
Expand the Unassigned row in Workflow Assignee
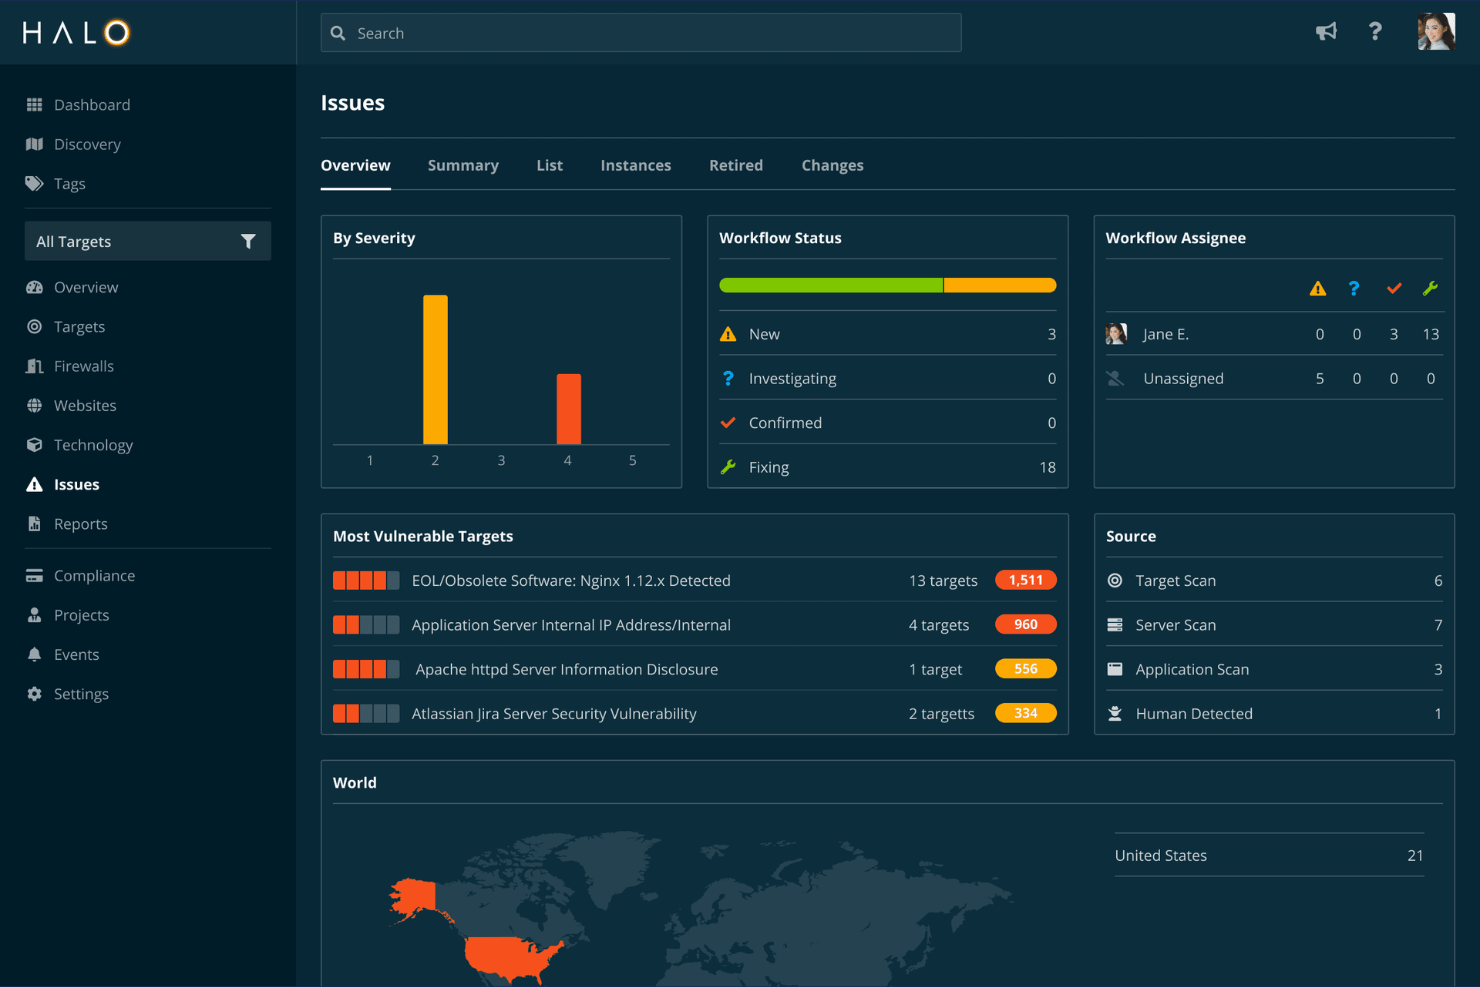tap(1183, 378)
